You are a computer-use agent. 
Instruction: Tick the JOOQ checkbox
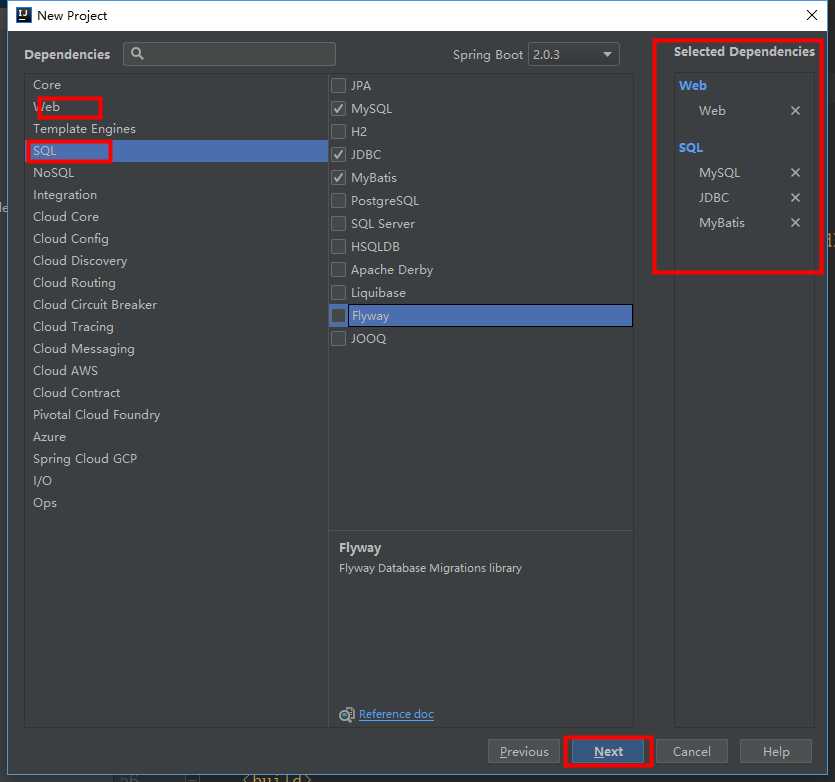coord(338,338)
